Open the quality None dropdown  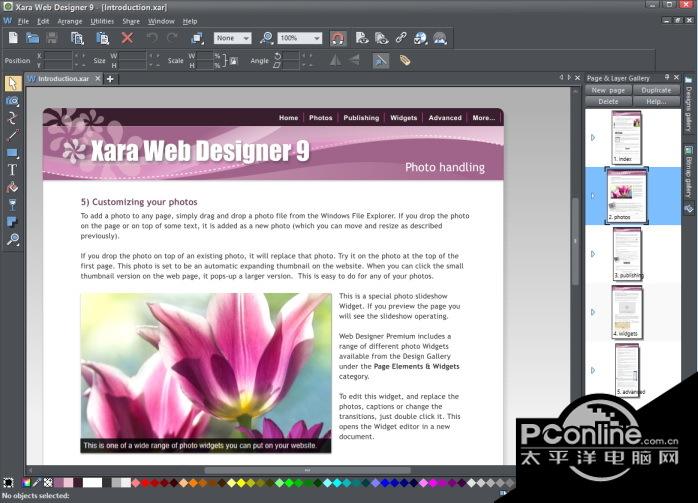(x=232, y=38)
